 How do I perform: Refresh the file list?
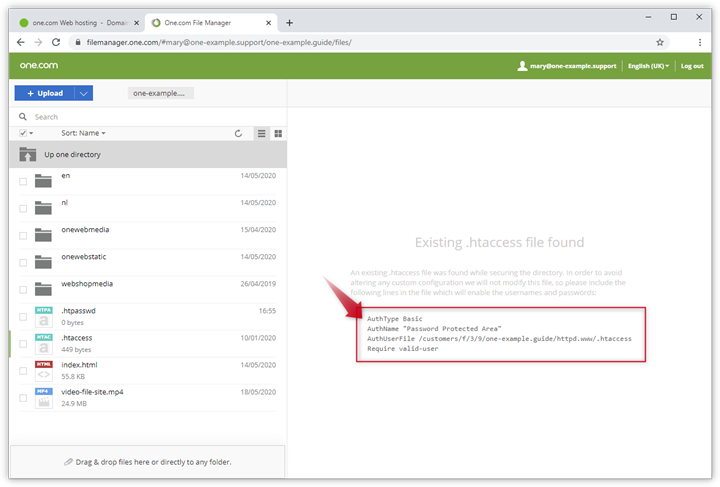pos(238,134)
